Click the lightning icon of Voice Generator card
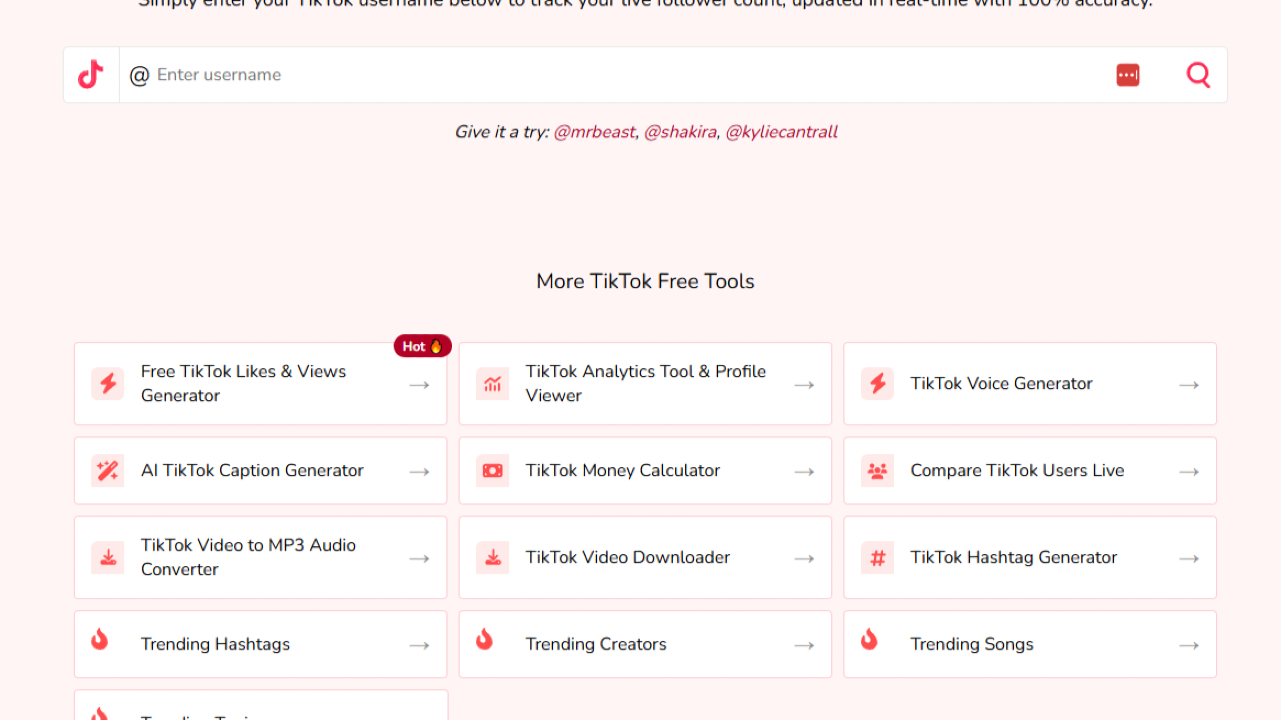This screenshot has width=1281, height=720. 877,384
